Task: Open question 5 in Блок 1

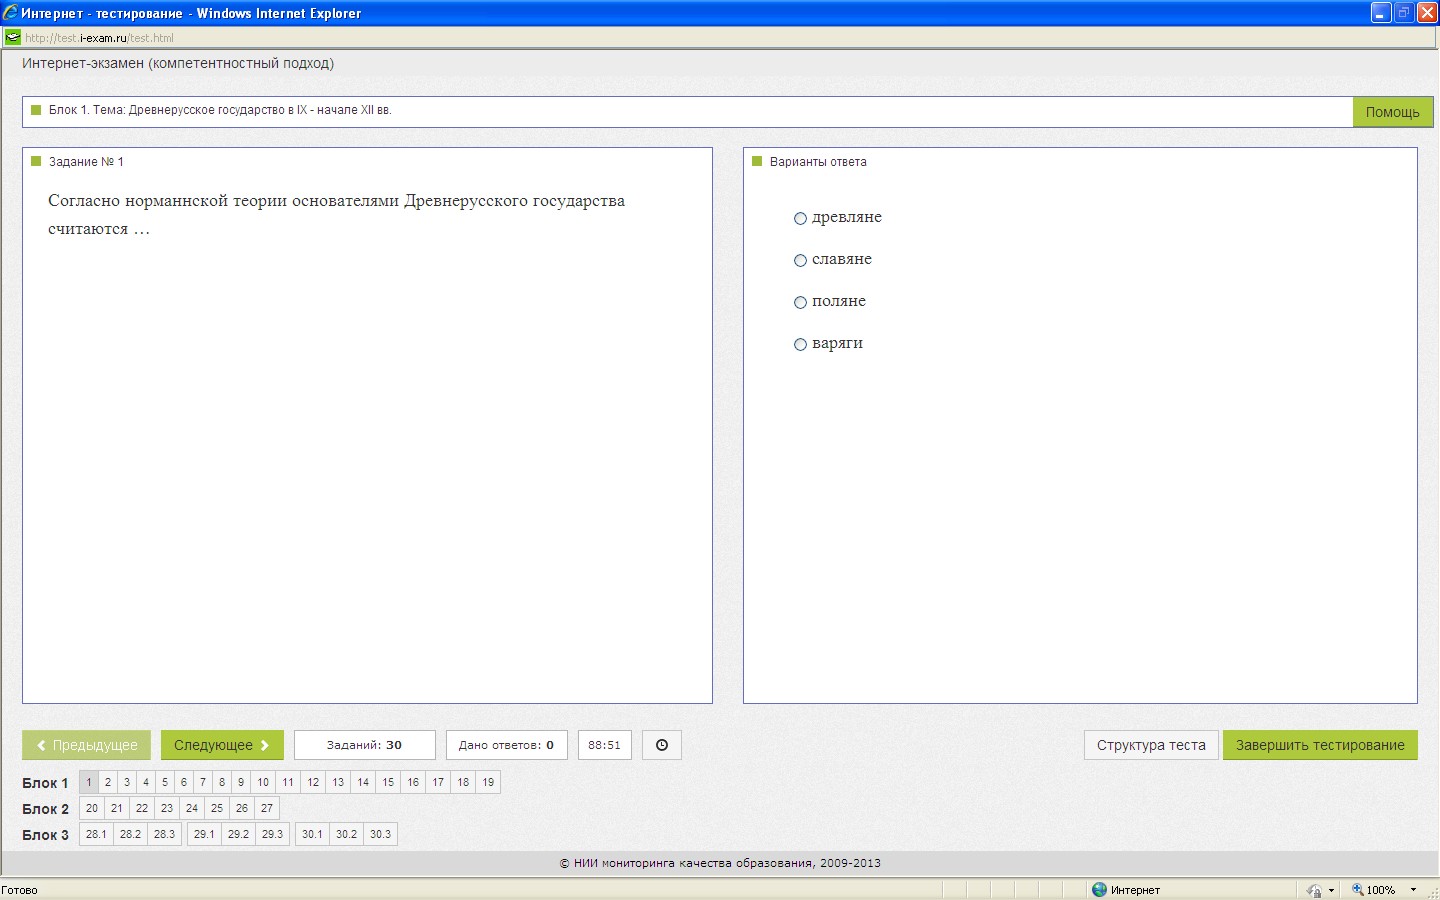Action: [x=165, y=782]
